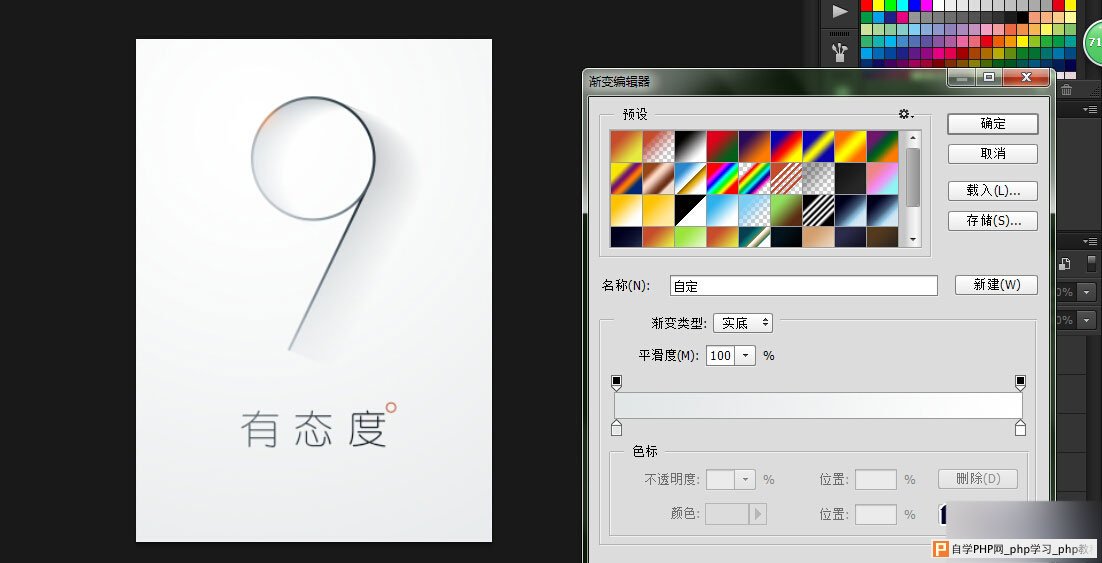Click the 载入(L)... button
Screen dimensions: 1102x563
pyautogui.click(x=992, y=190)
